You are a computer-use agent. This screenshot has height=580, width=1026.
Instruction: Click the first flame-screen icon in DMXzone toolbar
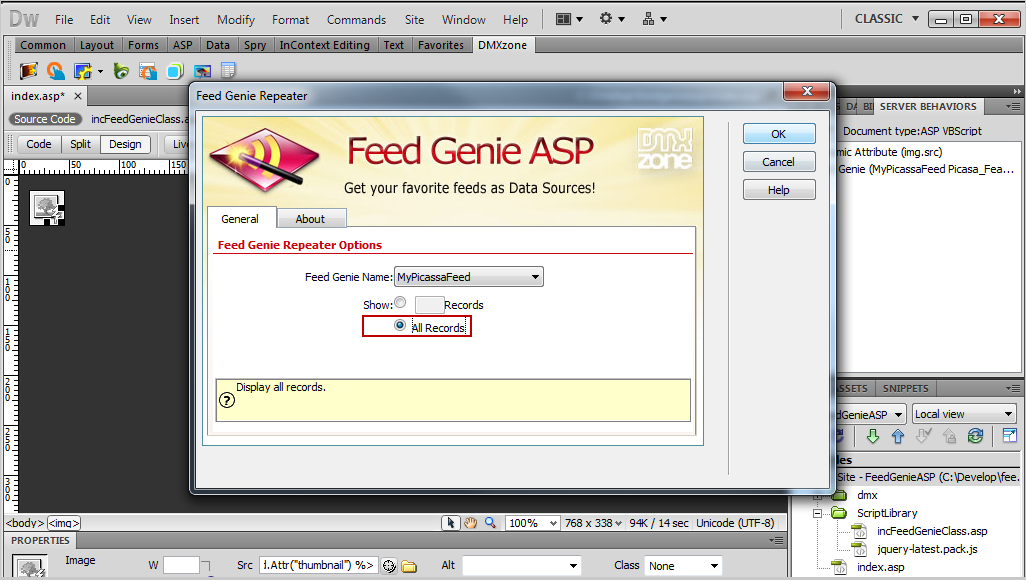coord(28,71)
